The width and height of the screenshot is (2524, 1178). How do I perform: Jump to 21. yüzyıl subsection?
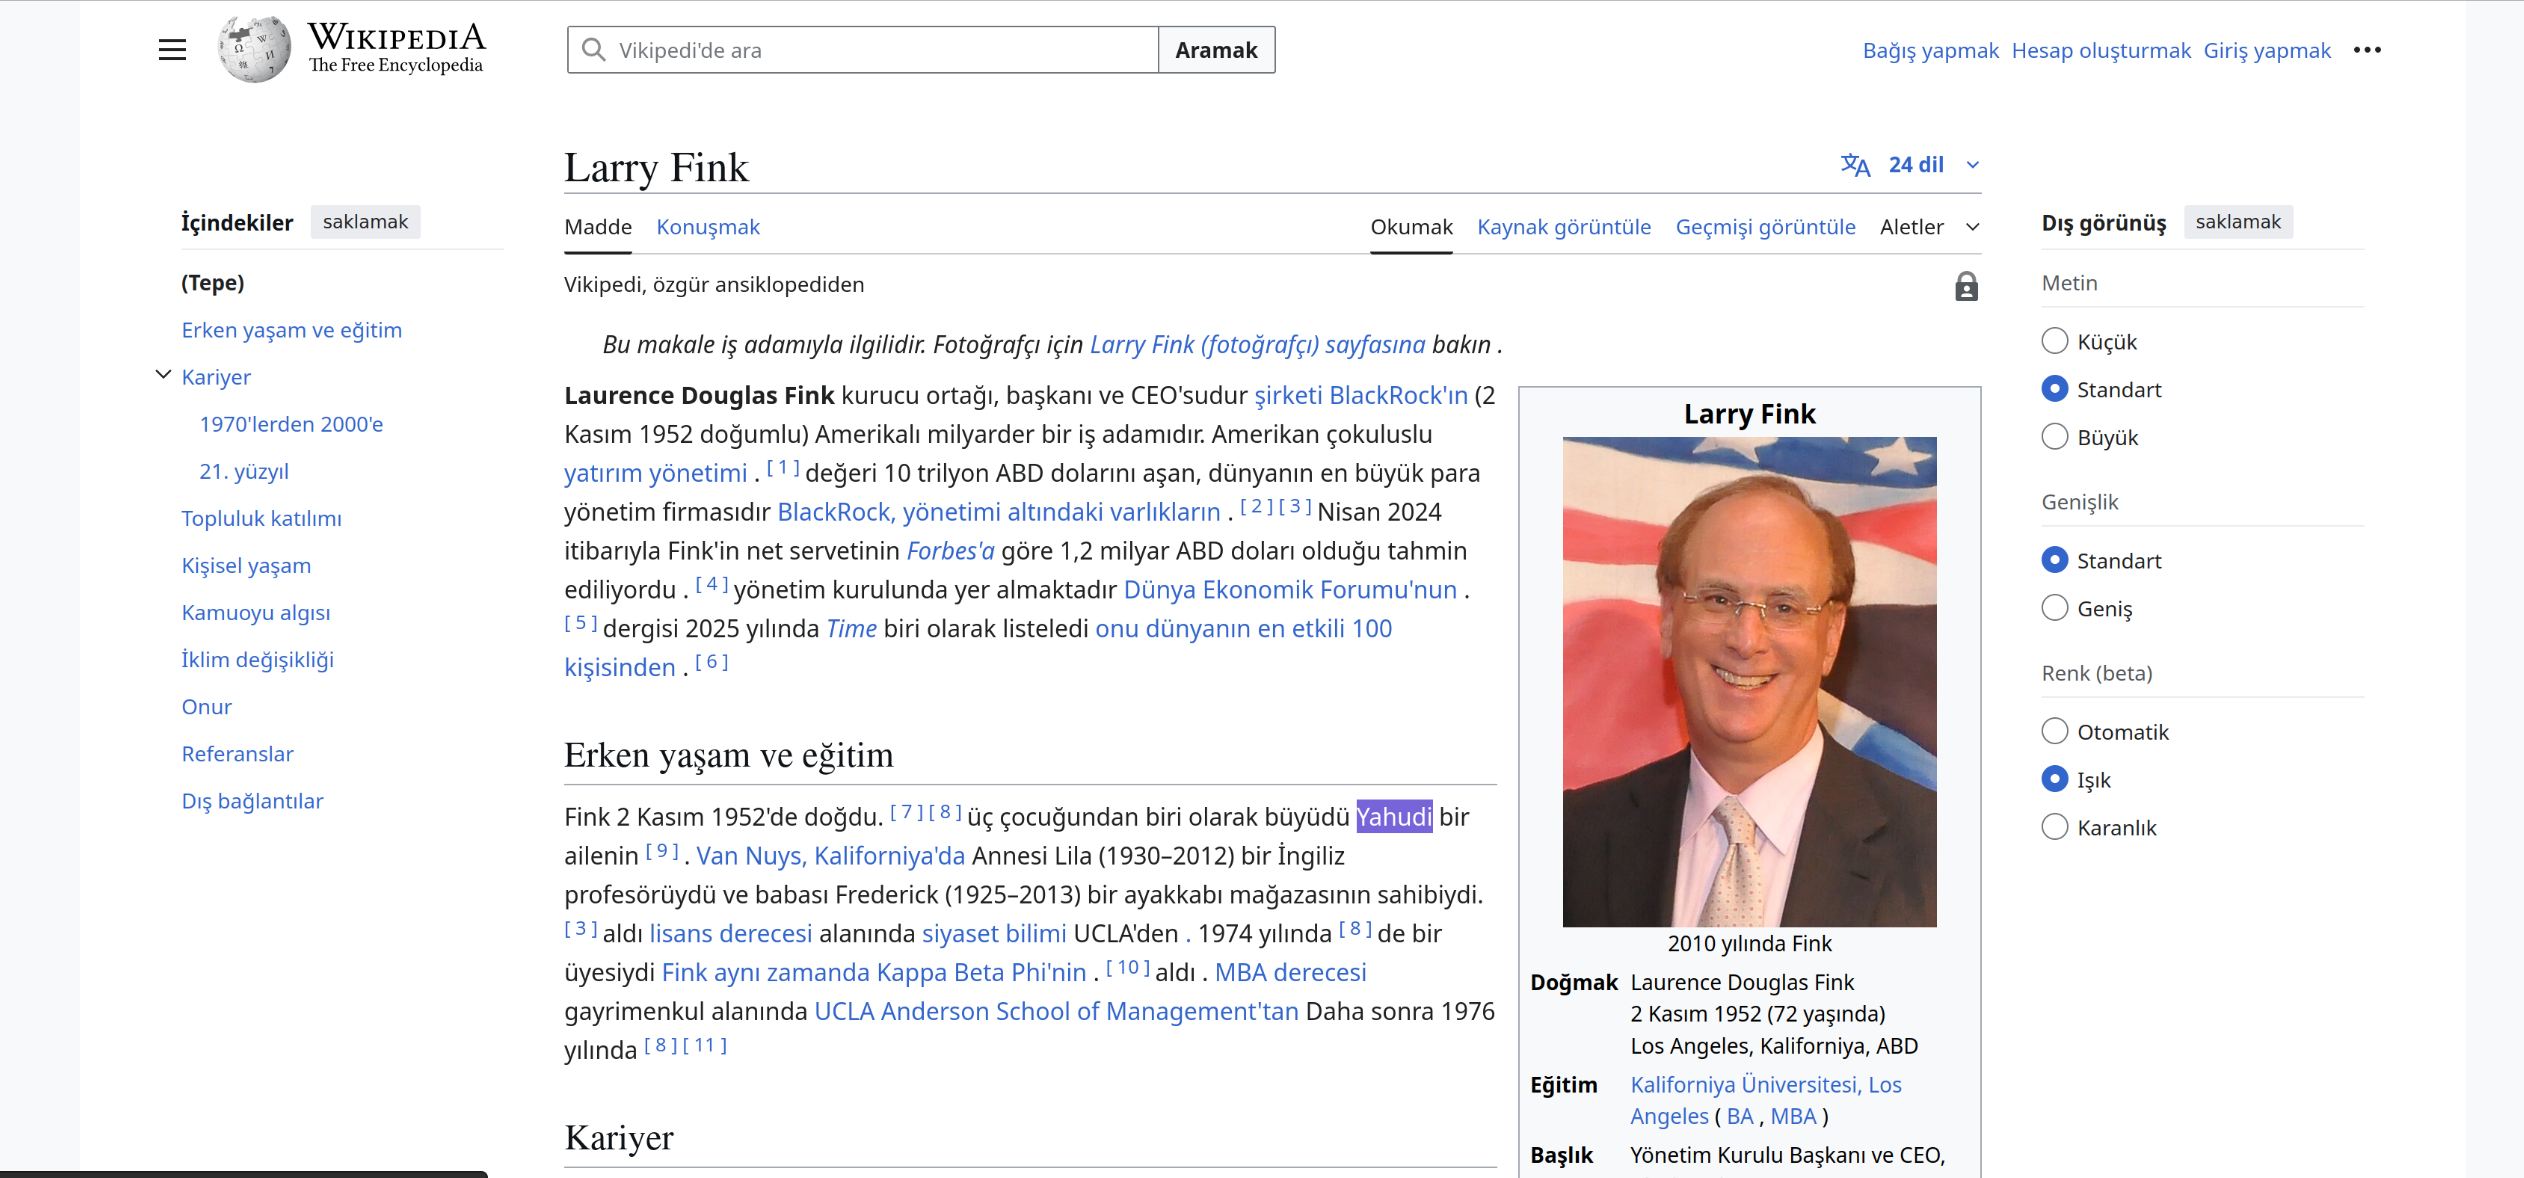click(244, 471)
